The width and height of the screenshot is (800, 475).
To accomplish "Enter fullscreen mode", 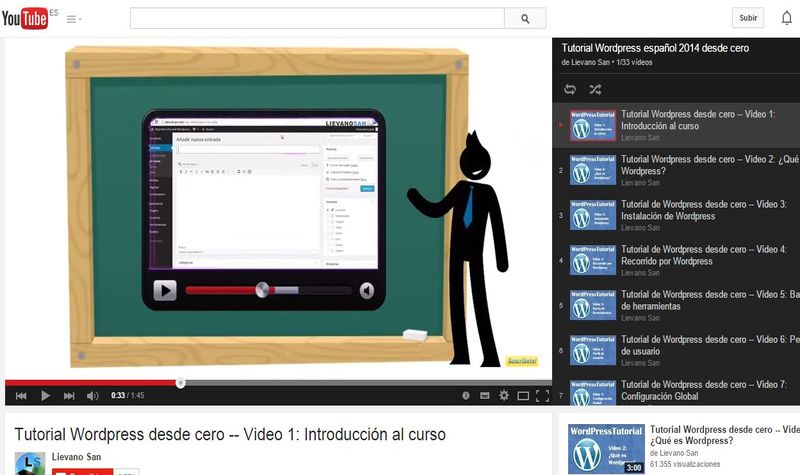I will pyautogui.click(x=542, y=396).
